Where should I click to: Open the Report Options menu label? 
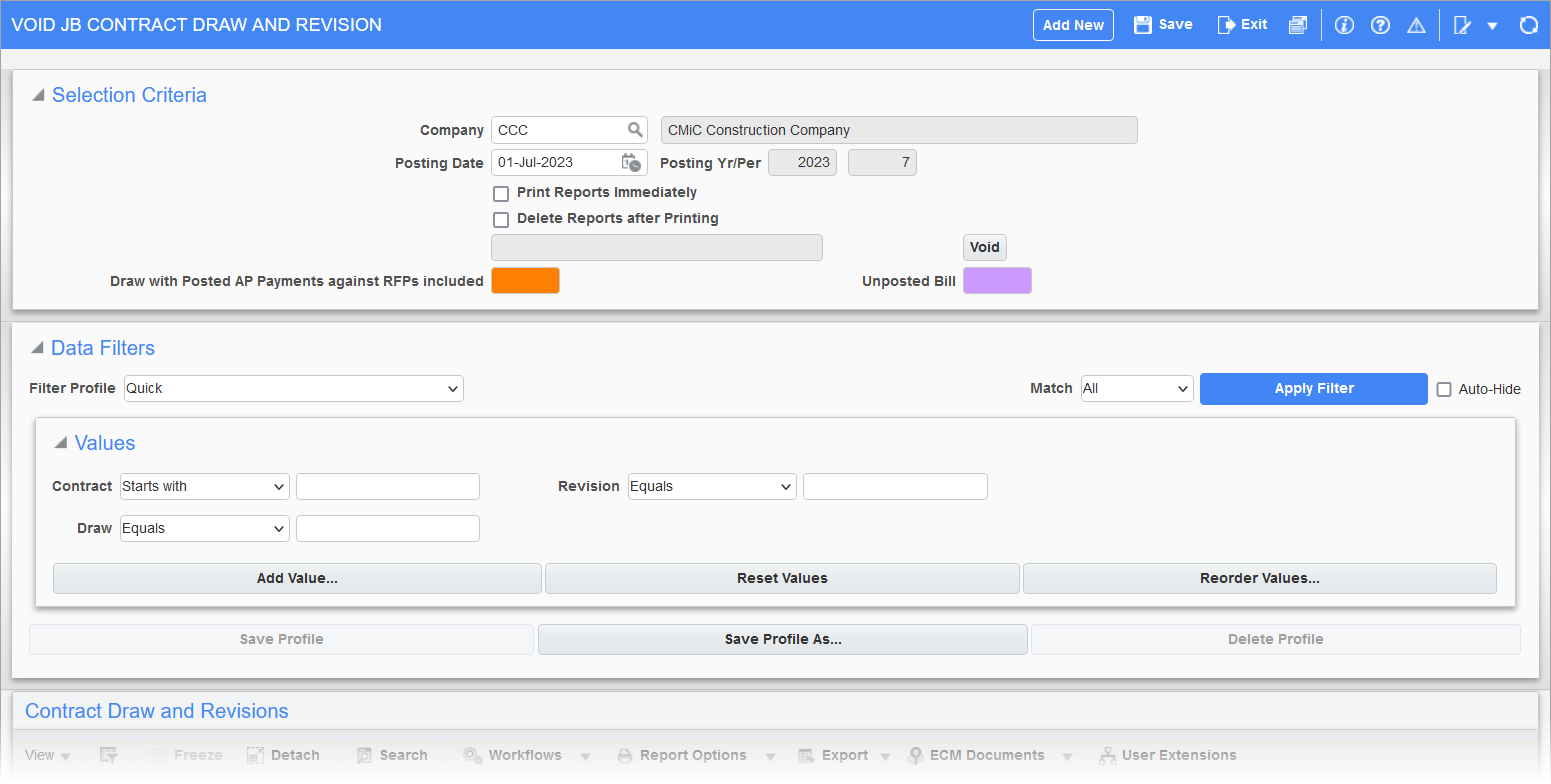(693, 755)
